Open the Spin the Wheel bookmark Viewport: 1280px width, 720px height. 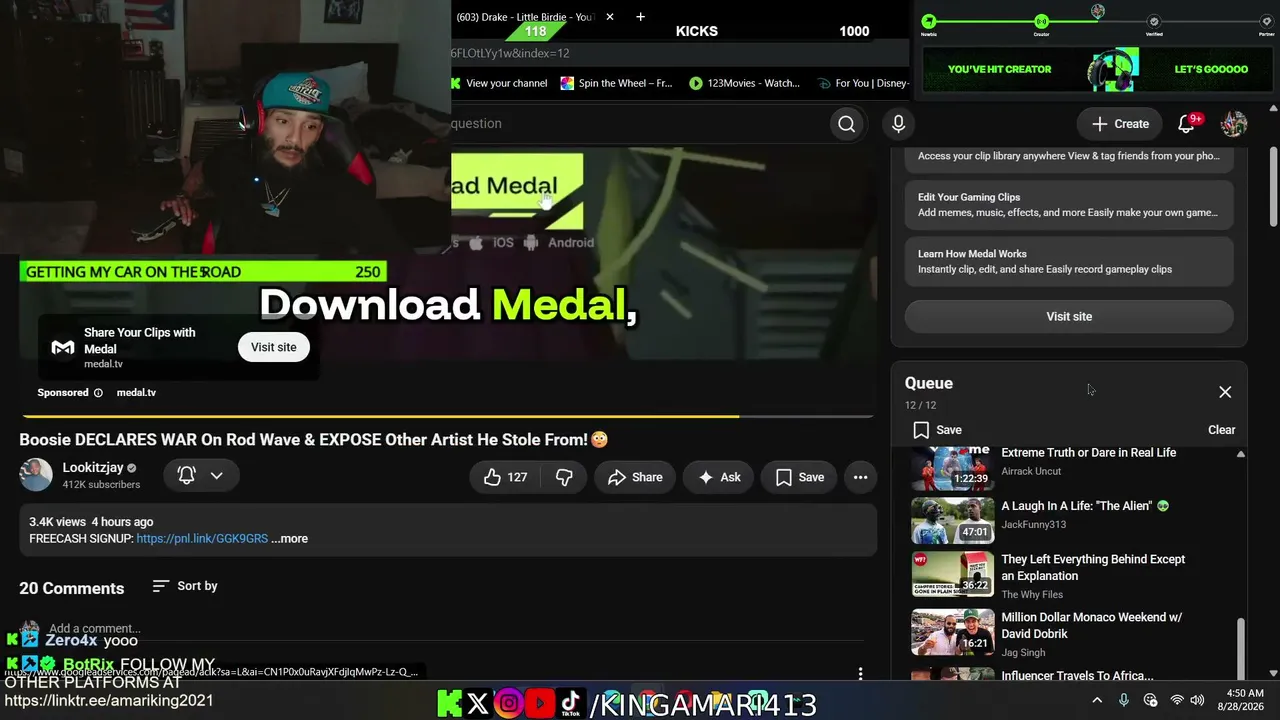tap(617, 83)
